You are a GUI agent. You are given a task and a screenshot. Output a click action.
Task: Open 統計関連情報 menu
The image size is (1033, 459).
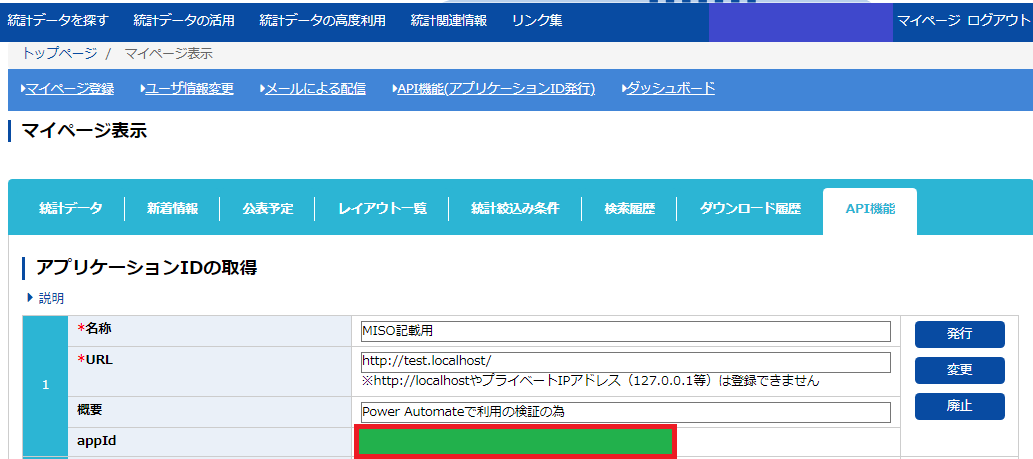[449, 20]
